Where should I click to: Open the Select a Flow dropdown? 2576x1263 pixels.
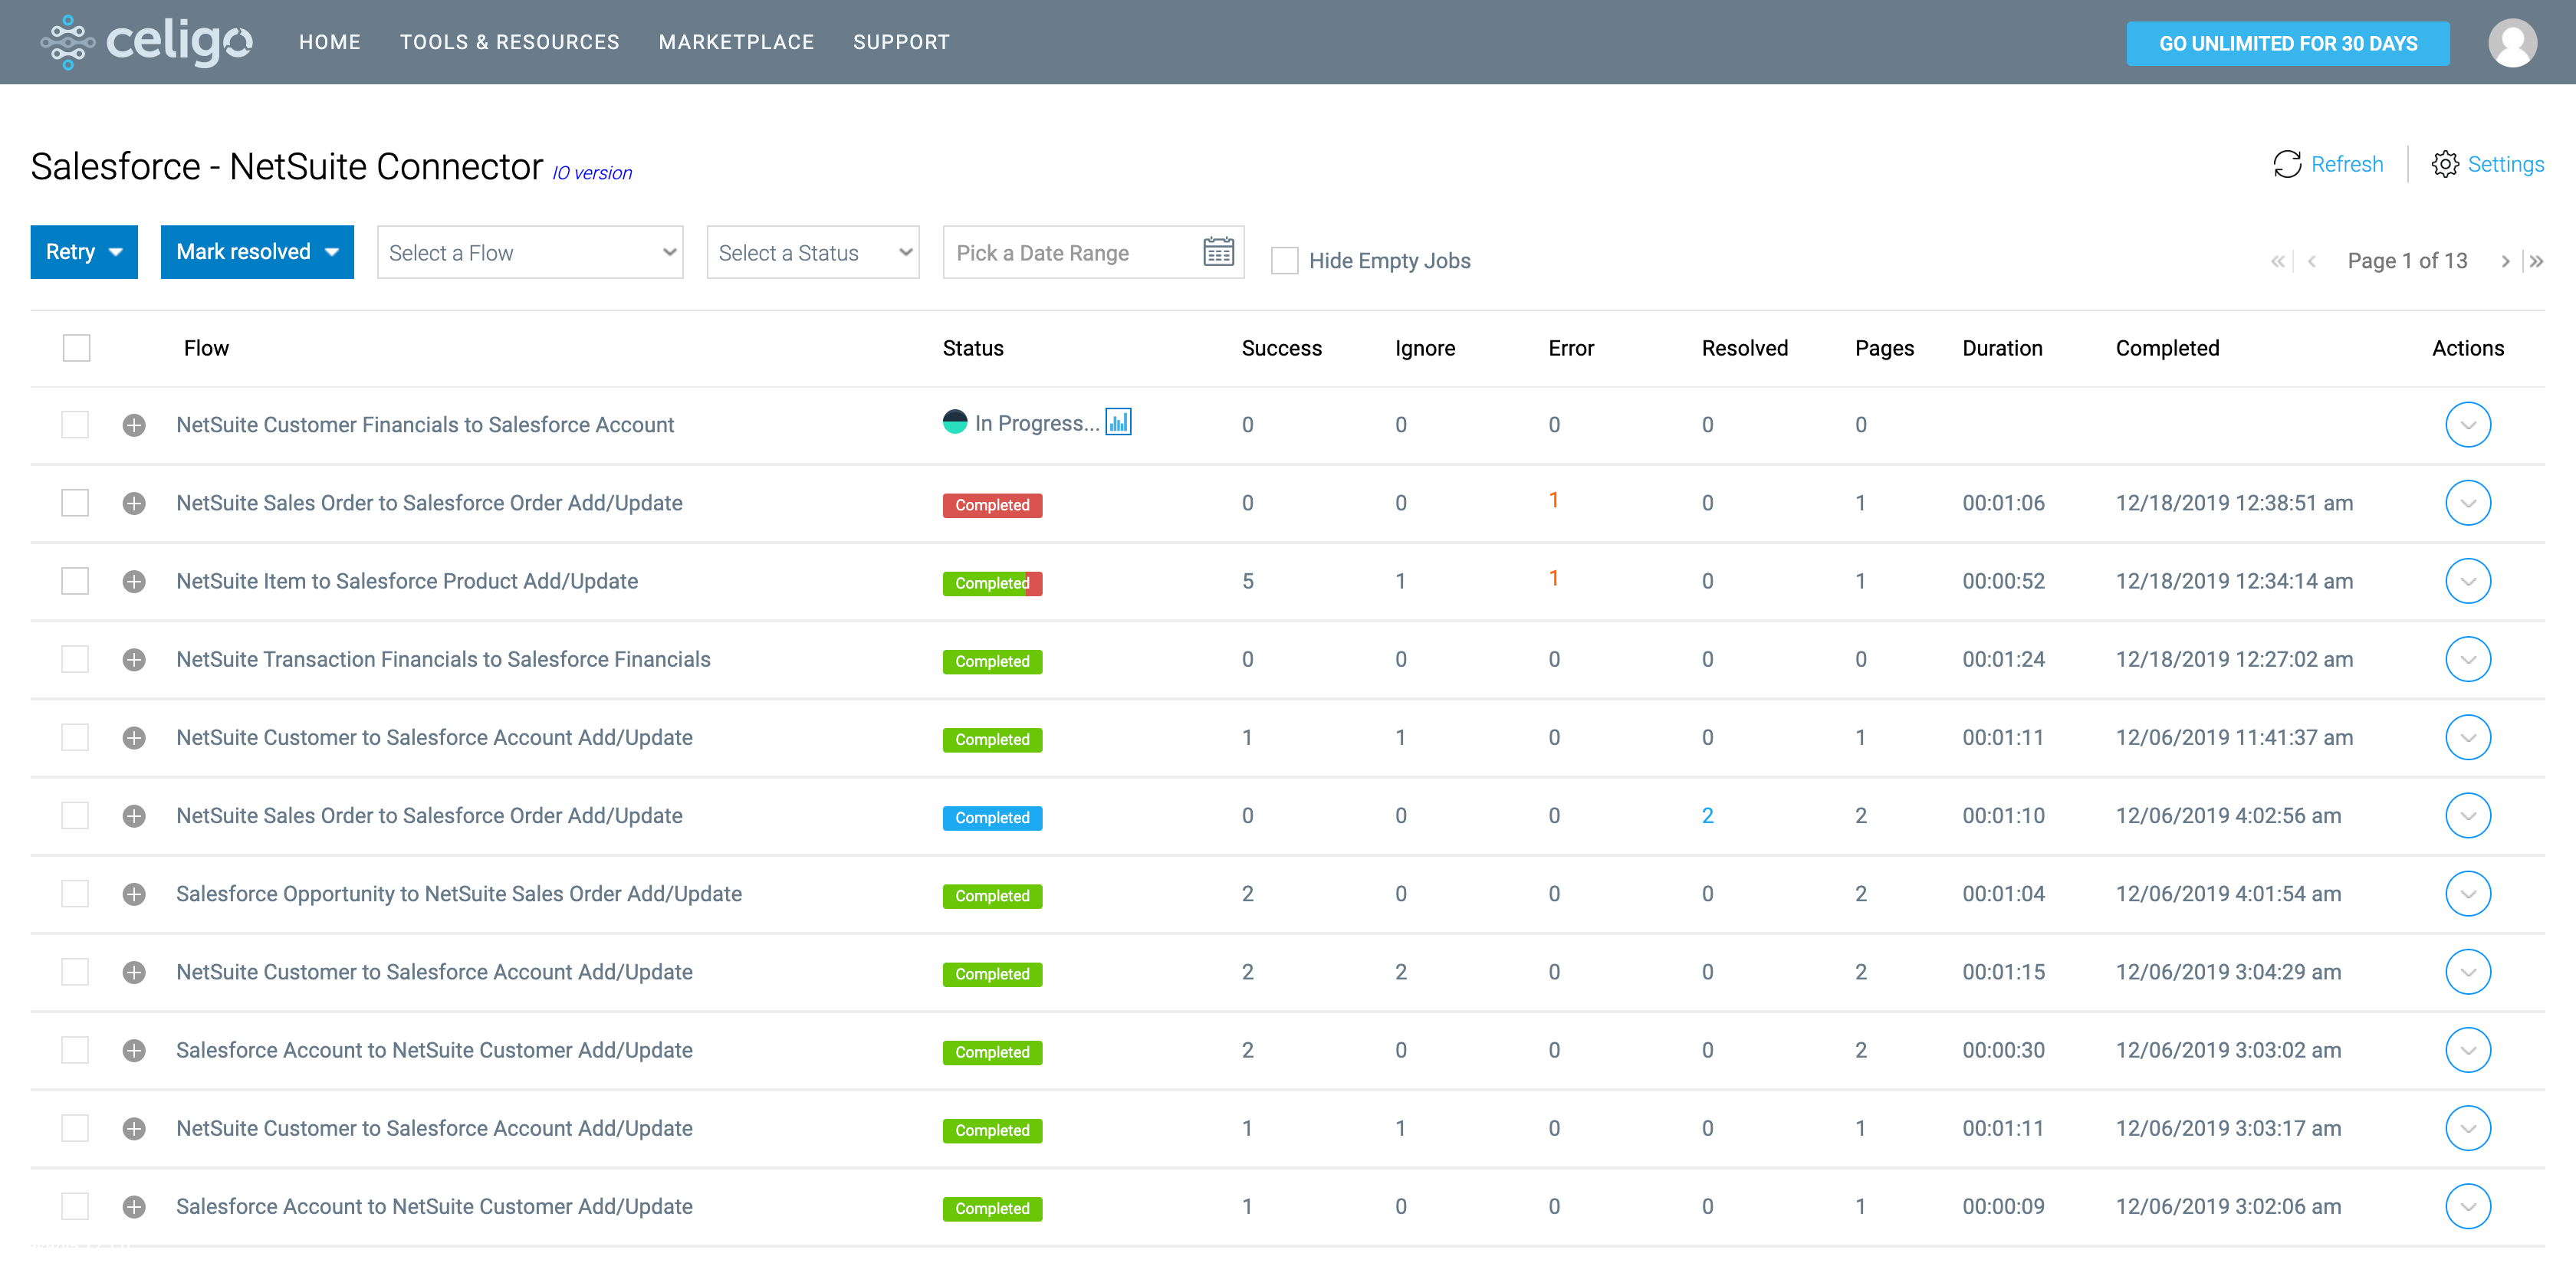530,253
